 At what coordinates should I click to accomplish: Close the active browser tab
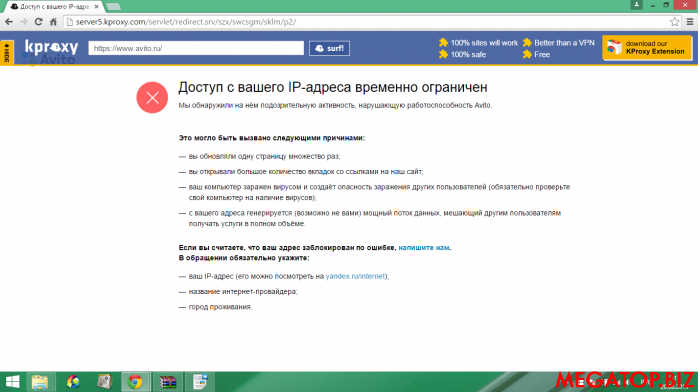point(96,7)
